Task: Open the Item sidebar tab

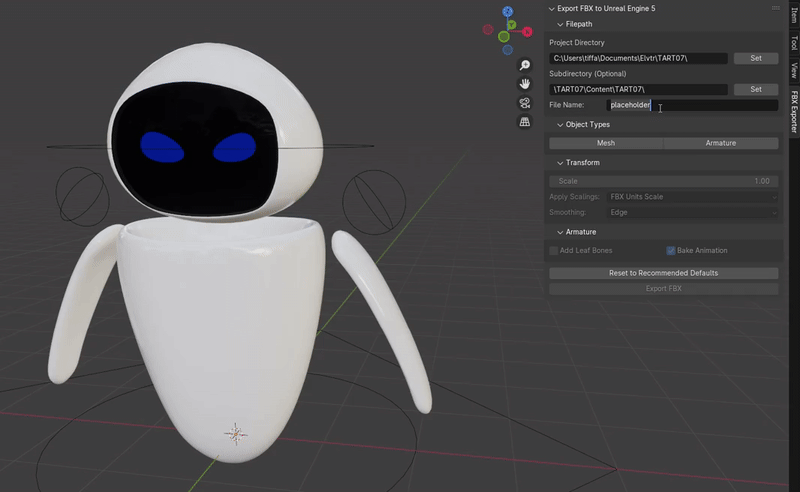Action: [794, 15]
